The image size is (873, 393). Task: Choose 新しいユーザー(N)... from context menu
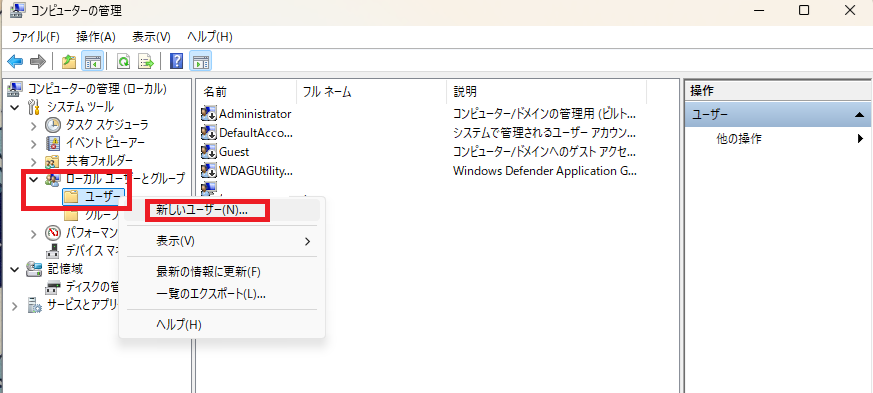coord(223,210)
